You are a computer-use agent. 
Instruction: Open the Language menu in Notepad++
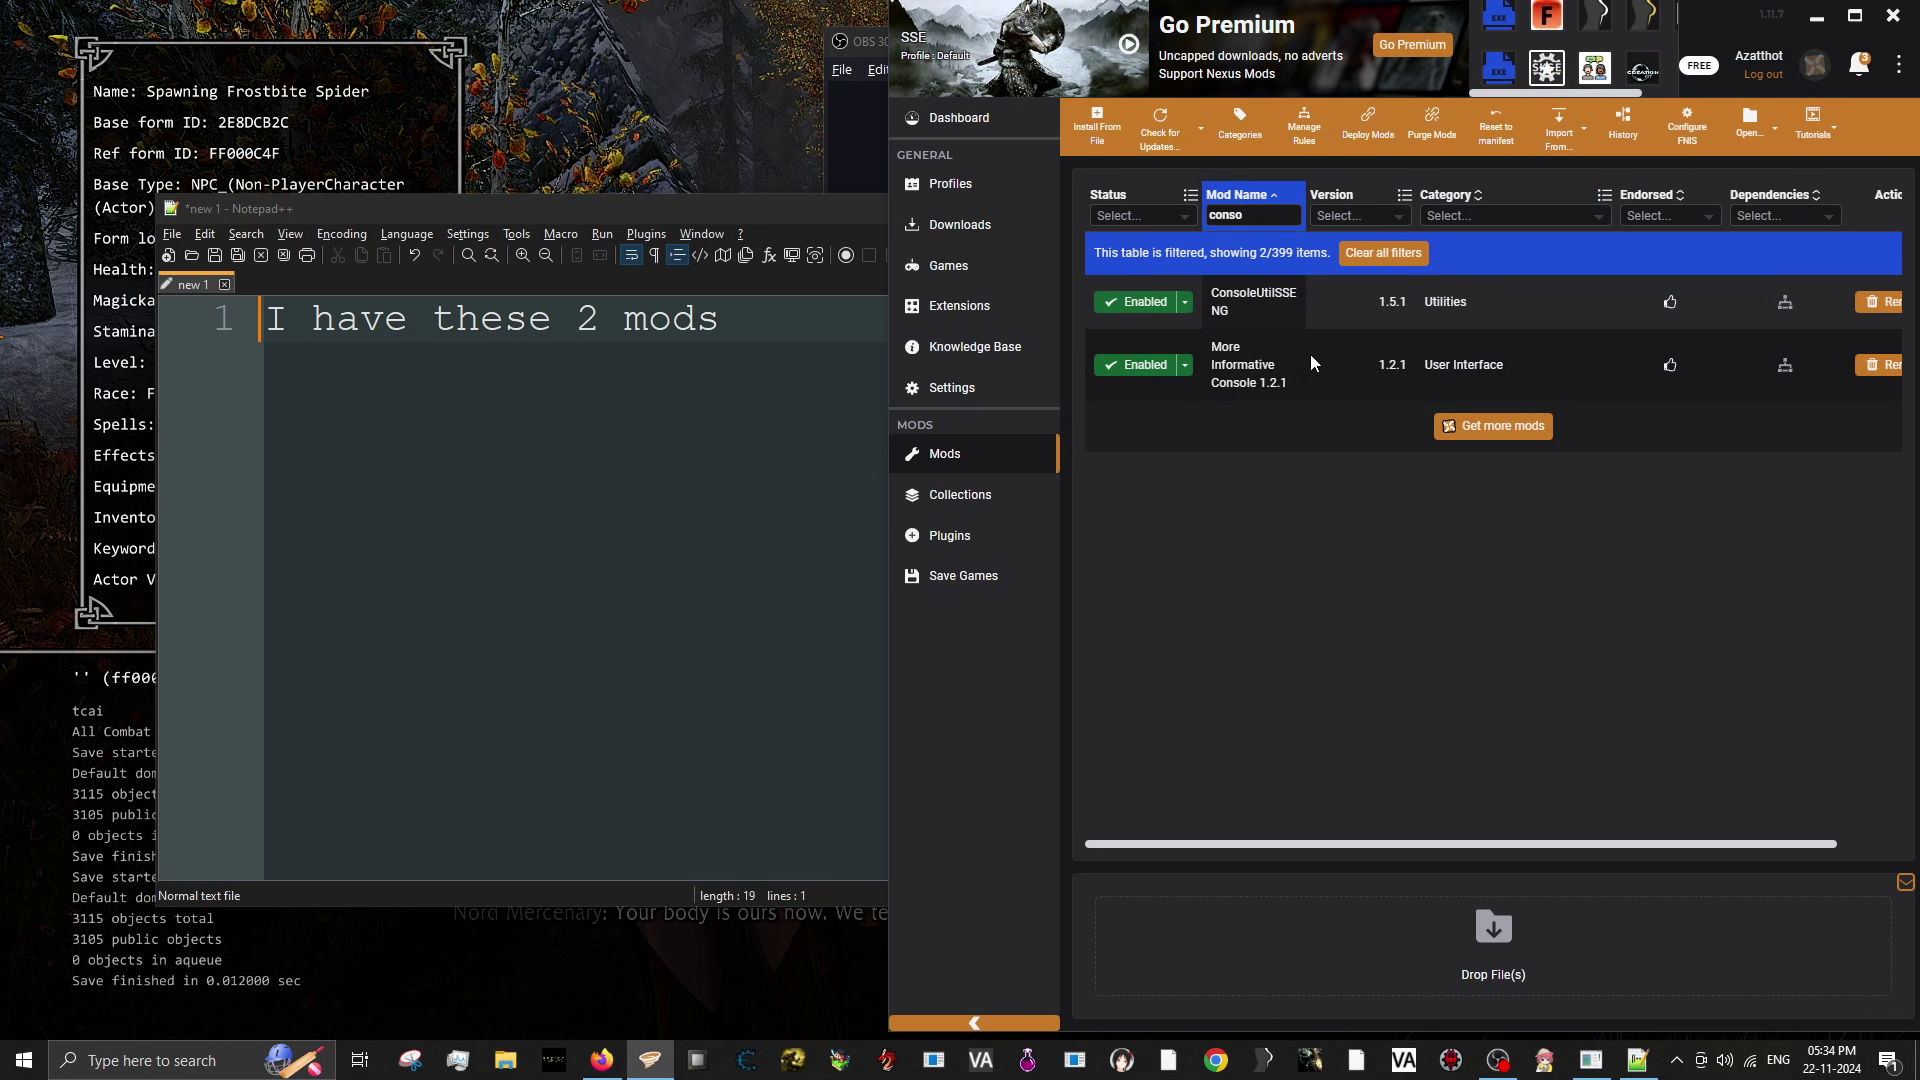[x=407, y=234]
